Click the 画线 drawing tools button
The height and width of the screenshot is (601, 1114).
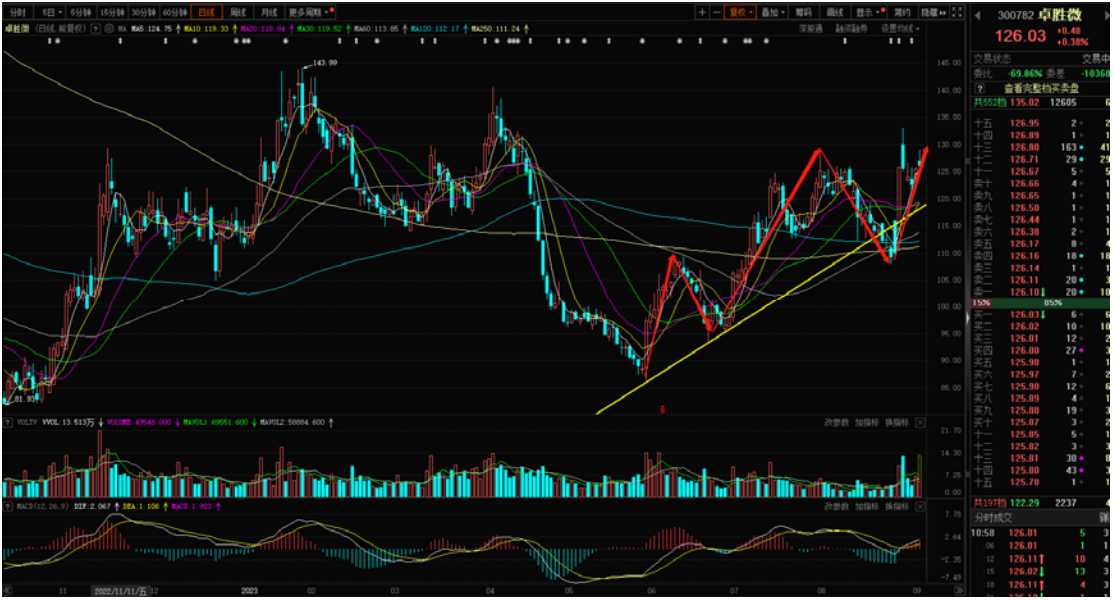(835, 12)
